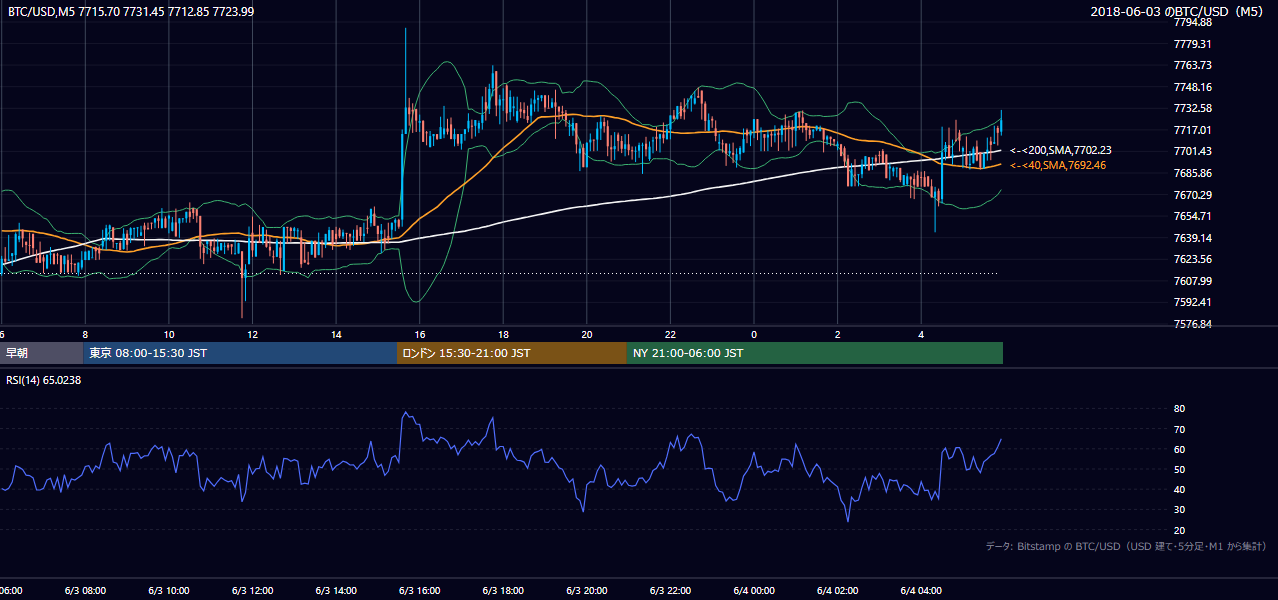Click price axis value 7763.73
Image resolution: width=1278 pixels, height=600 pixels.
tap(1193, 65)
